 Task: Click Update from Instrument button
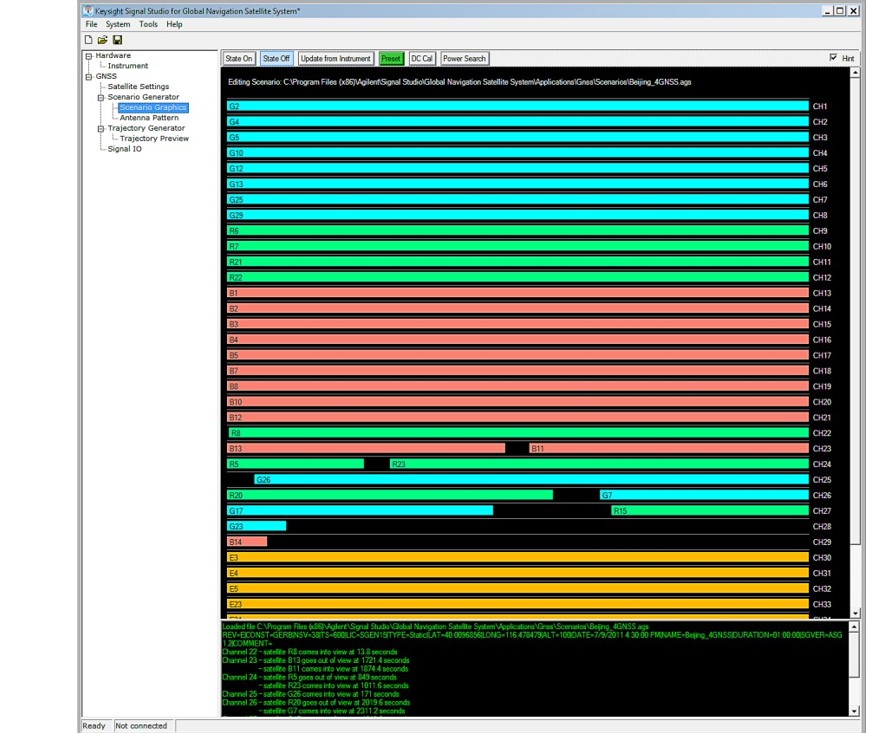pyautogui.click(x=336, y=59)
